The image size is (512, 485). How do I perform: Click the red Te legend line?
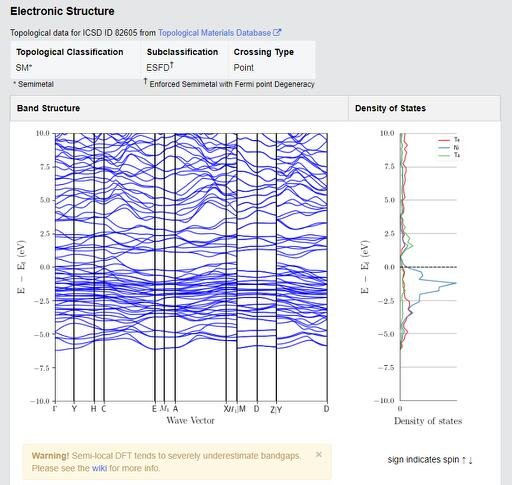click(444, 140)
